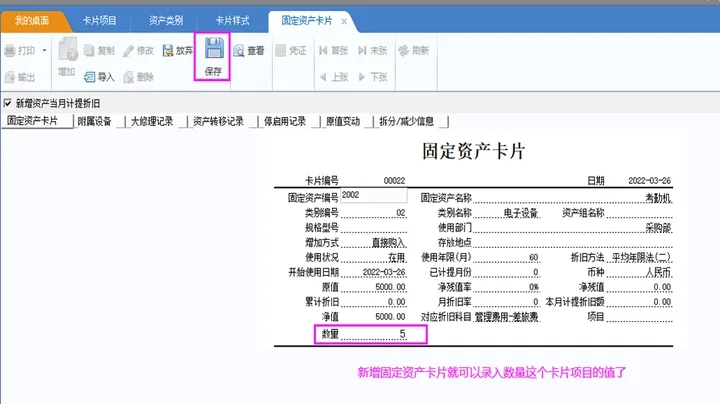Click the 卡片编号 value 00022
This screenshot has height=404, width=720.
(394, 181)
